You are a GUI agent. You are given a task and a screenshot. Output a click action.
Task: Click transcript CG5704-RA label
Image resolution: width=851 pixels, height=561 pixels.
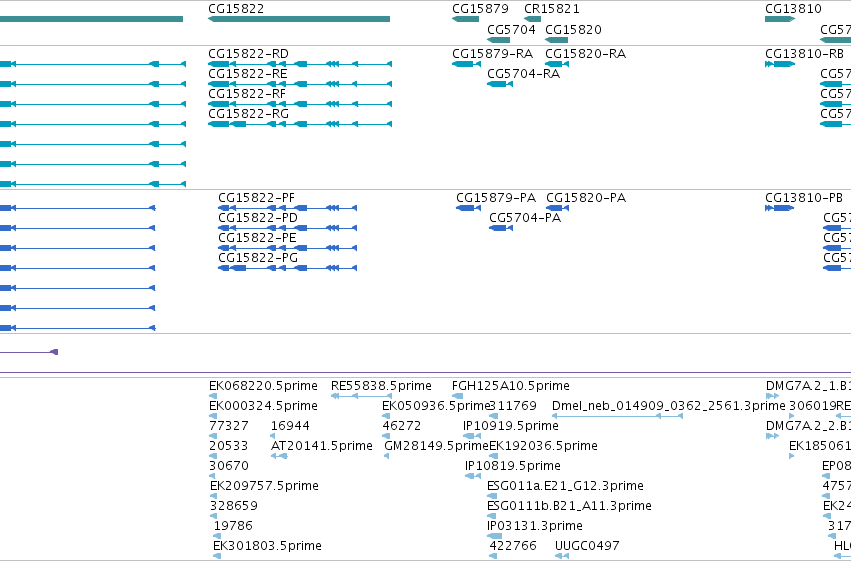[x=524, y=74]
